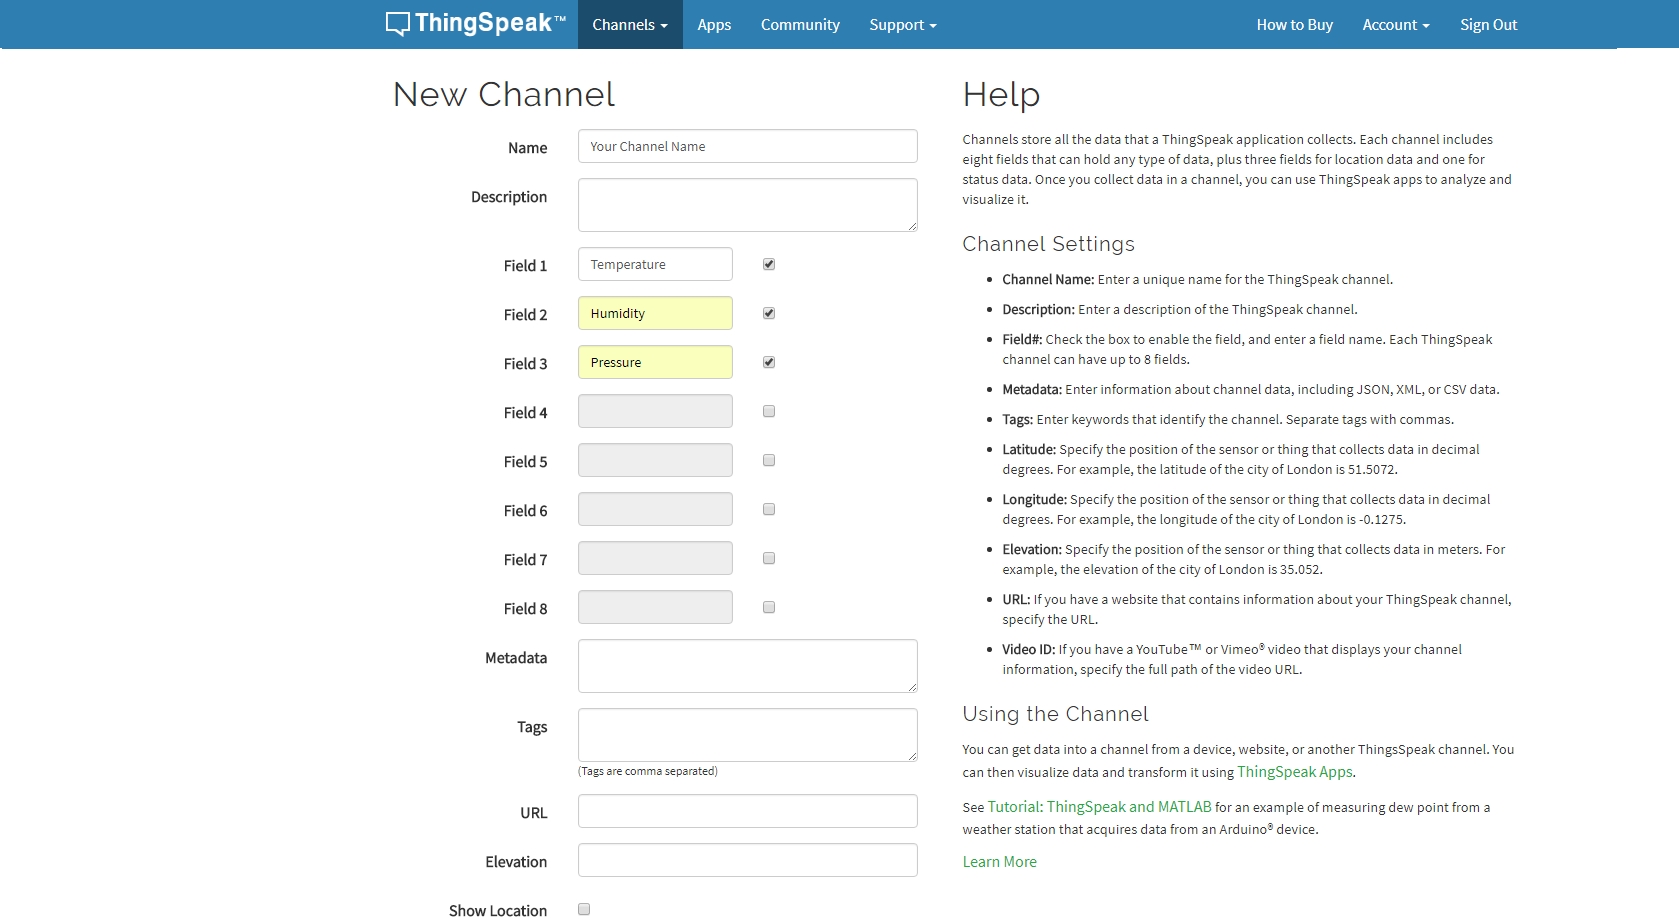Click the Metadata label
Image resolution: width=1679 pixels, height=924 pixels.
click(x=516, y=658)
